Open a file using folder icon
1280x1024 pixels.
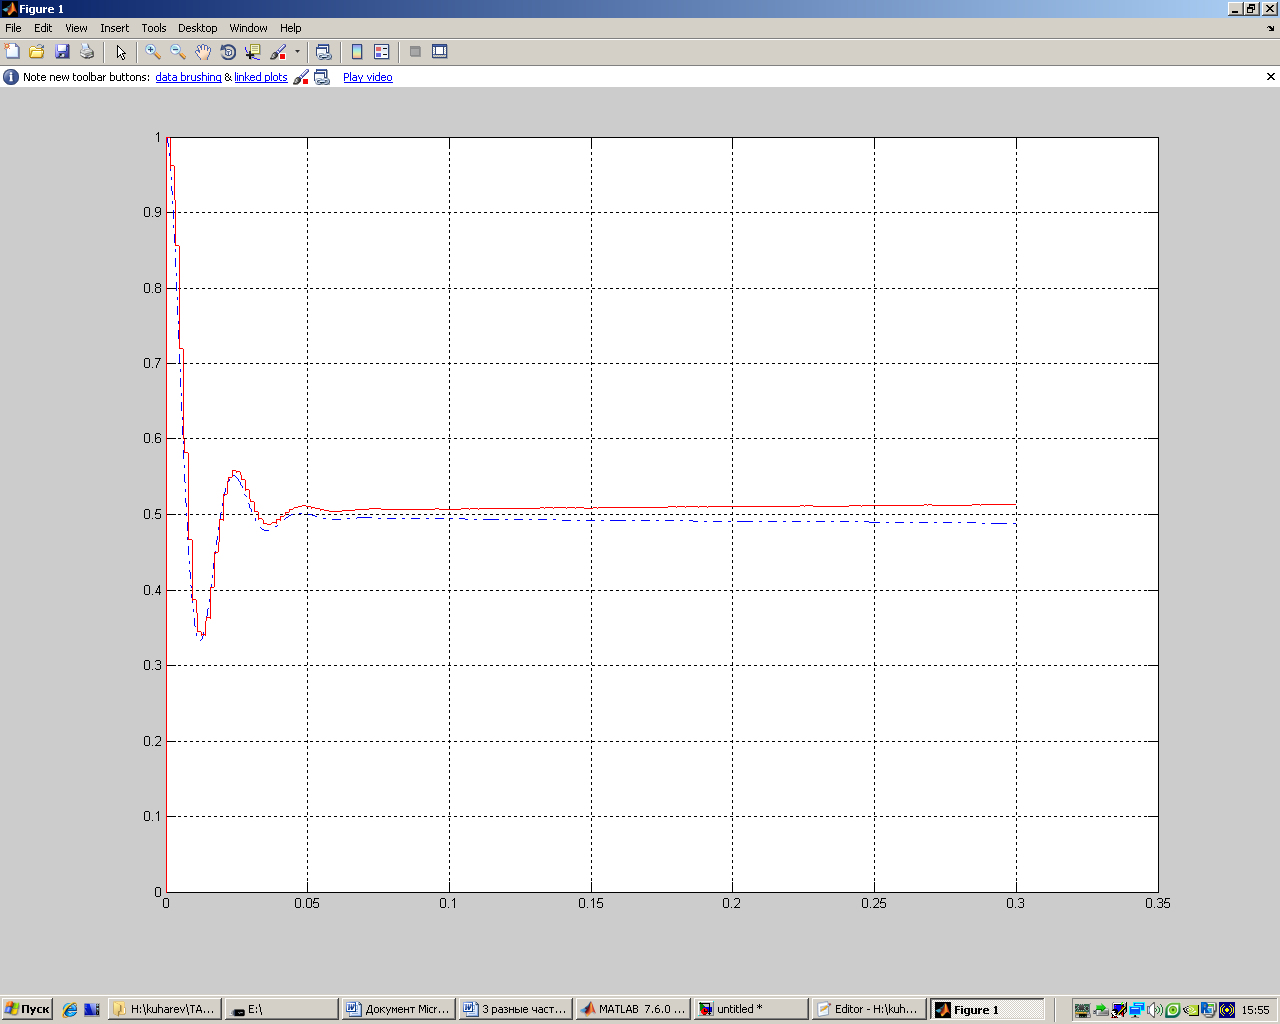point(37,51)
